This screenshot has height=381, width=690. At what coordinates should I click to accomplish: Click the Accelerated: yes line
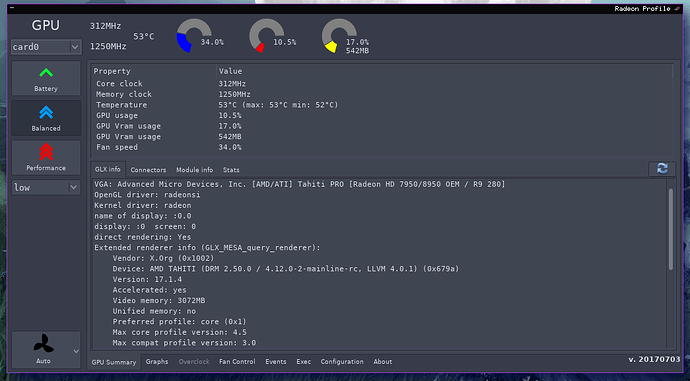click(x=149, y=290)
